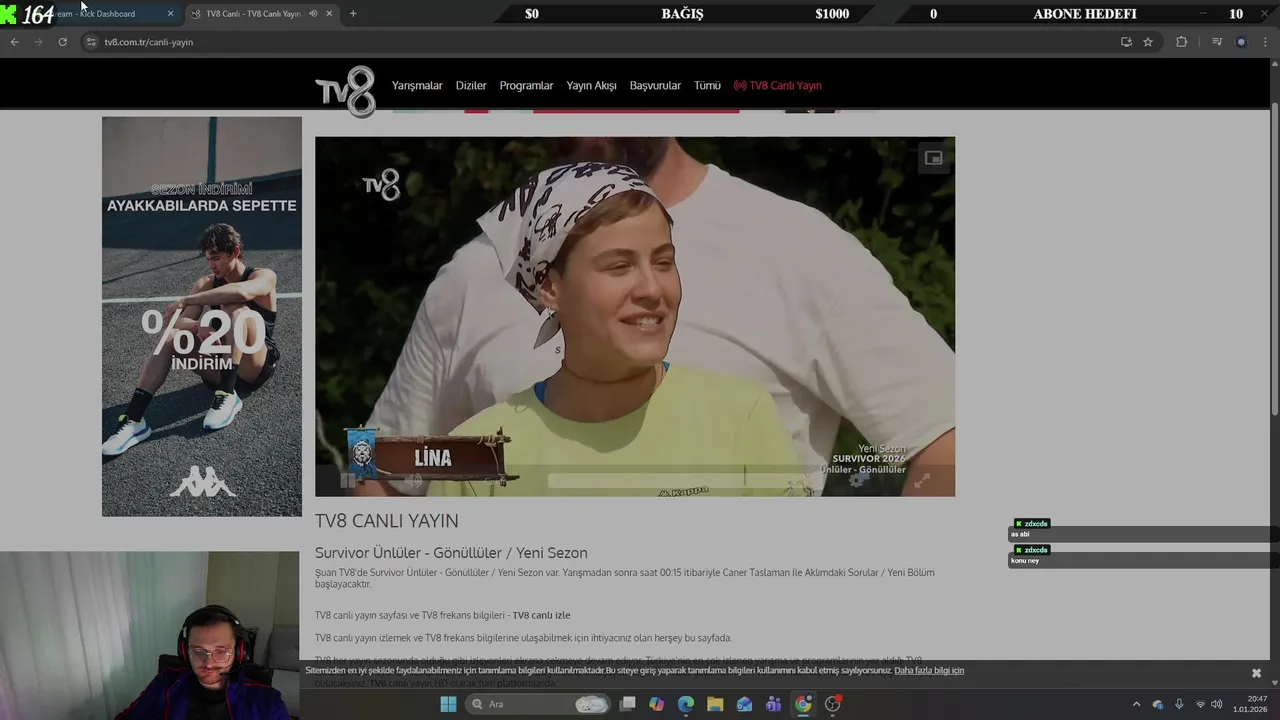Open the Başvurular menu item
Viewport: 1280px width, 720px height.
655,85
